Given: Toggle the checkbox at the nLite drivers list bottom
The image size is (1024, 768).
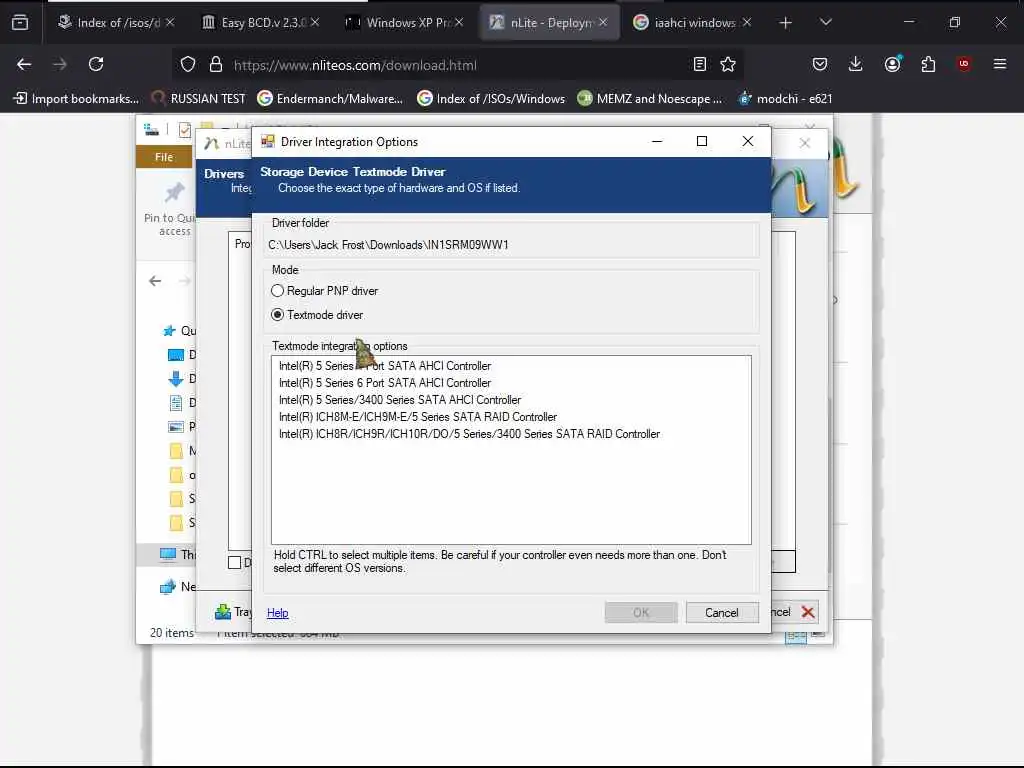Looking at the screenshot, I should pos(234,562).
